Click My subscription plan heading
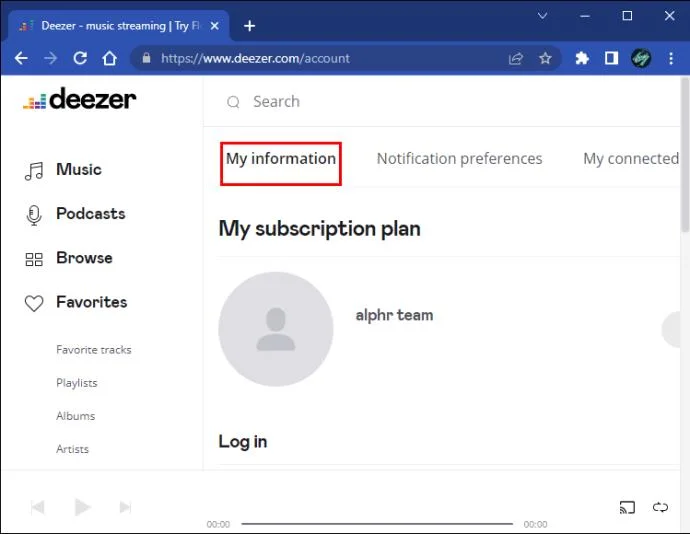Viewport: 690px width, 534px height. click(320, 229)
